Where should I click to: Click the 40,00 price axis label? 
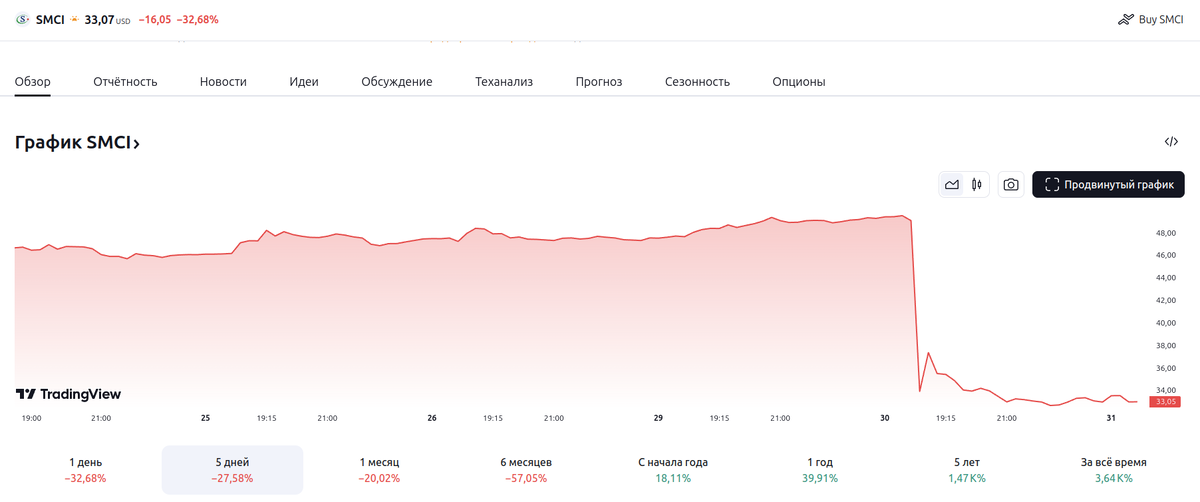1166,323
